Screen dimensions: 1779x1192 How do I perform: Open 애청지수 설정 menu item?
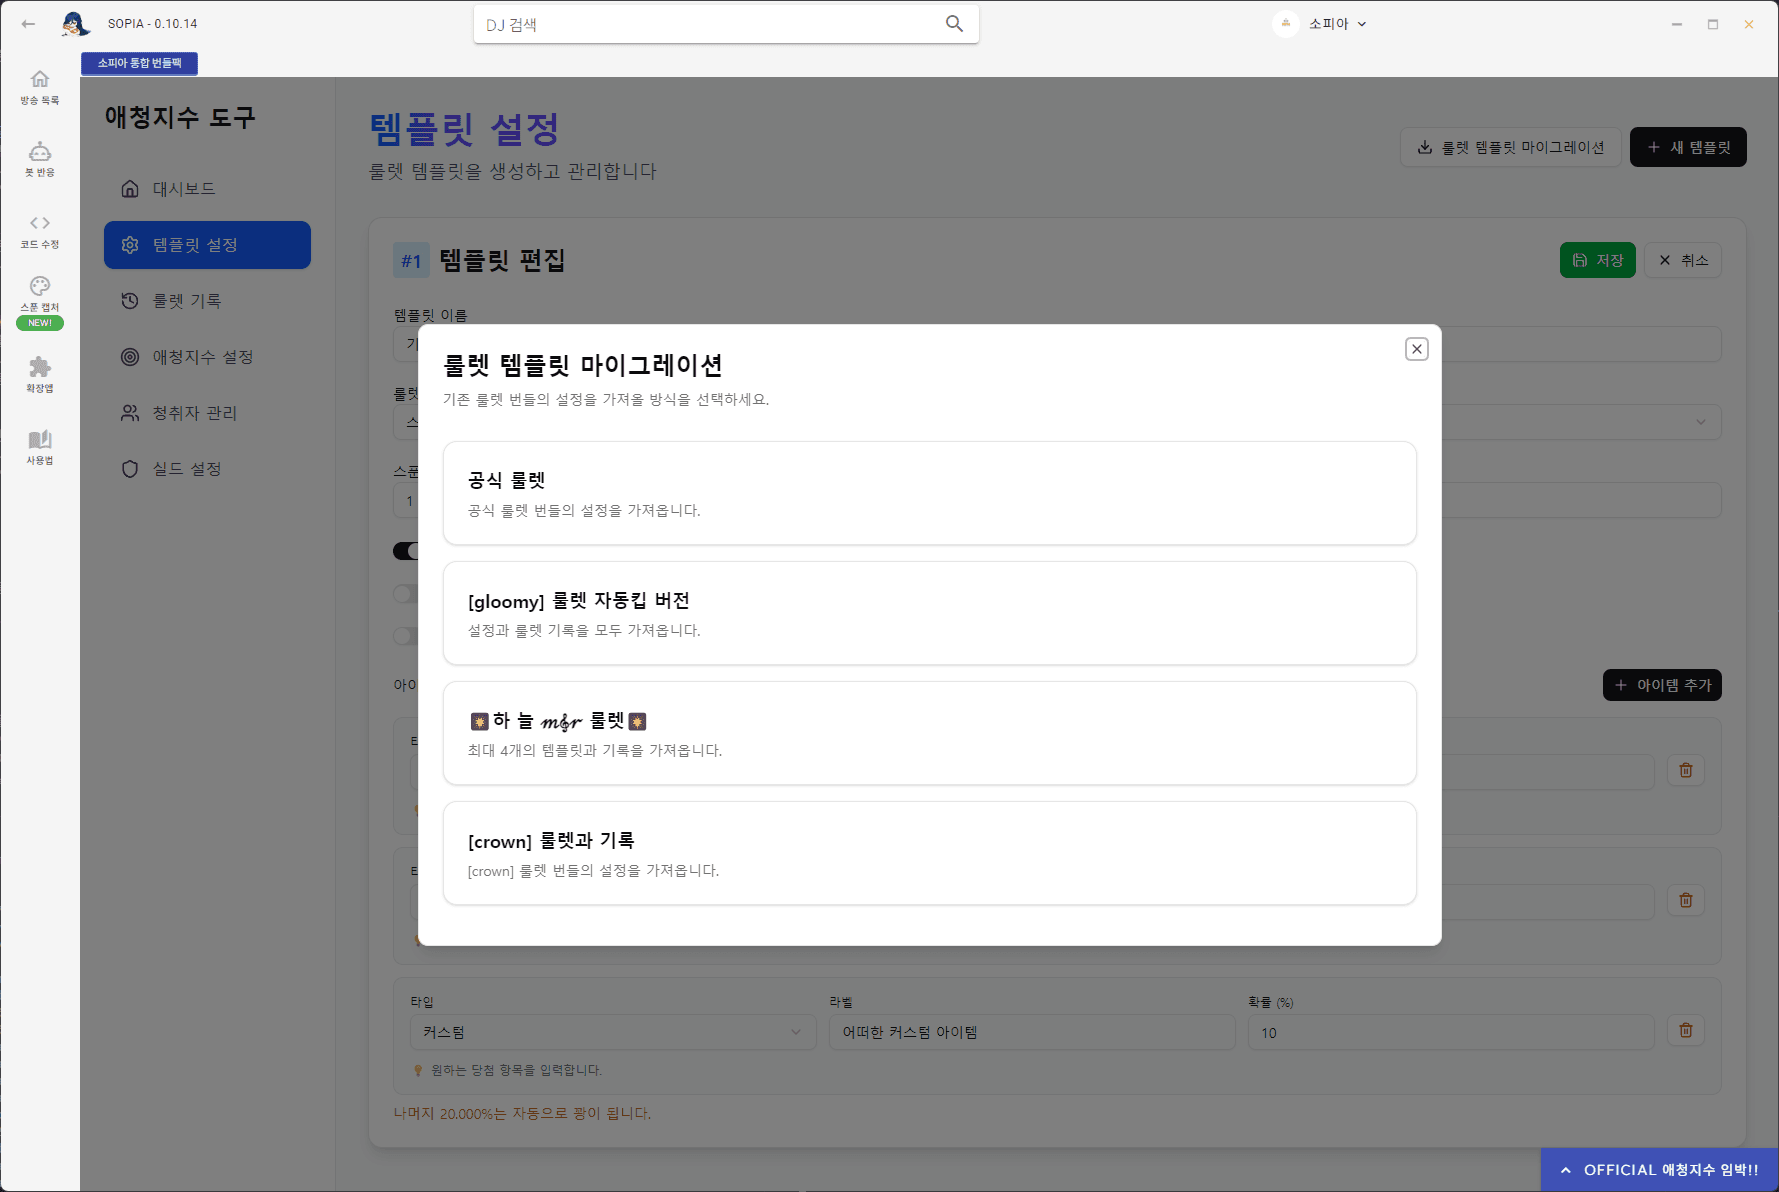point(202,357)
